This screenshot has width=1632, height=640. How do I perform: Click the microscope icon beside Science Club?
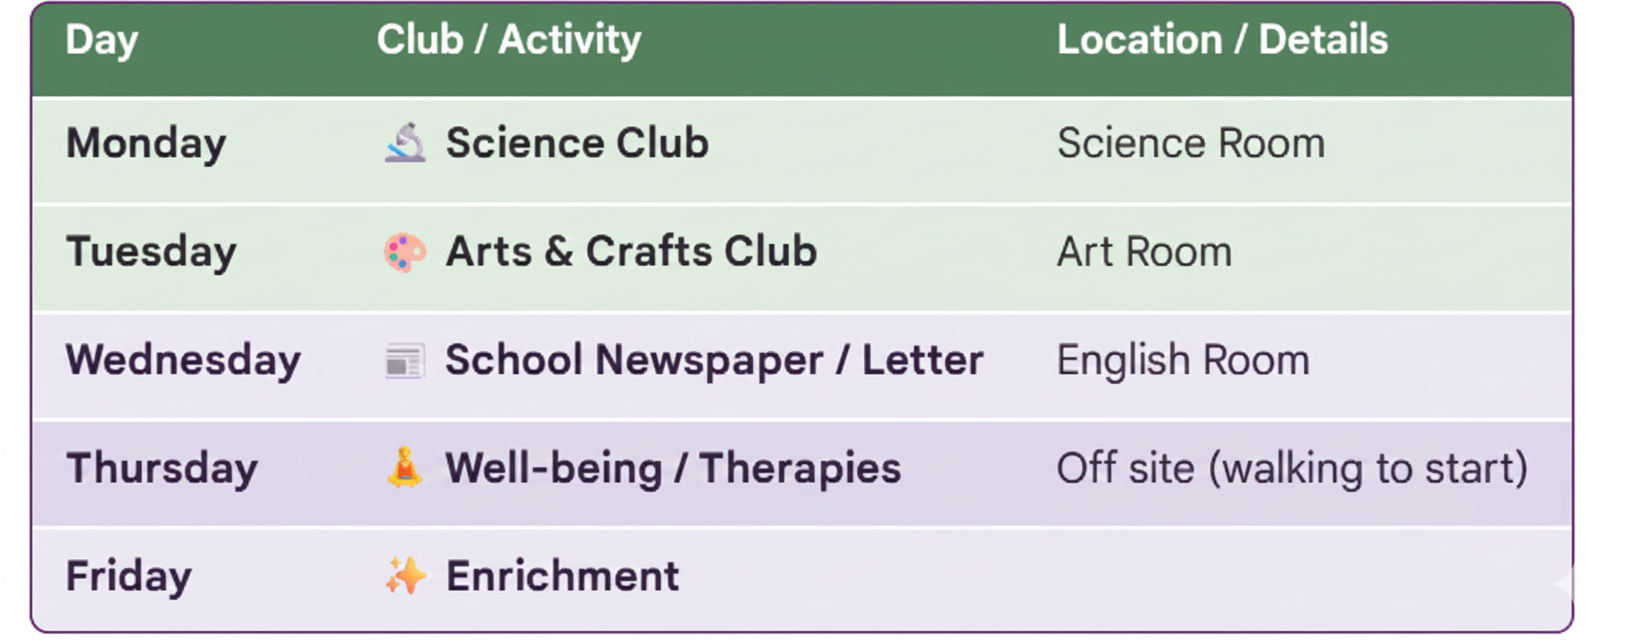click(x=405, y=143)
